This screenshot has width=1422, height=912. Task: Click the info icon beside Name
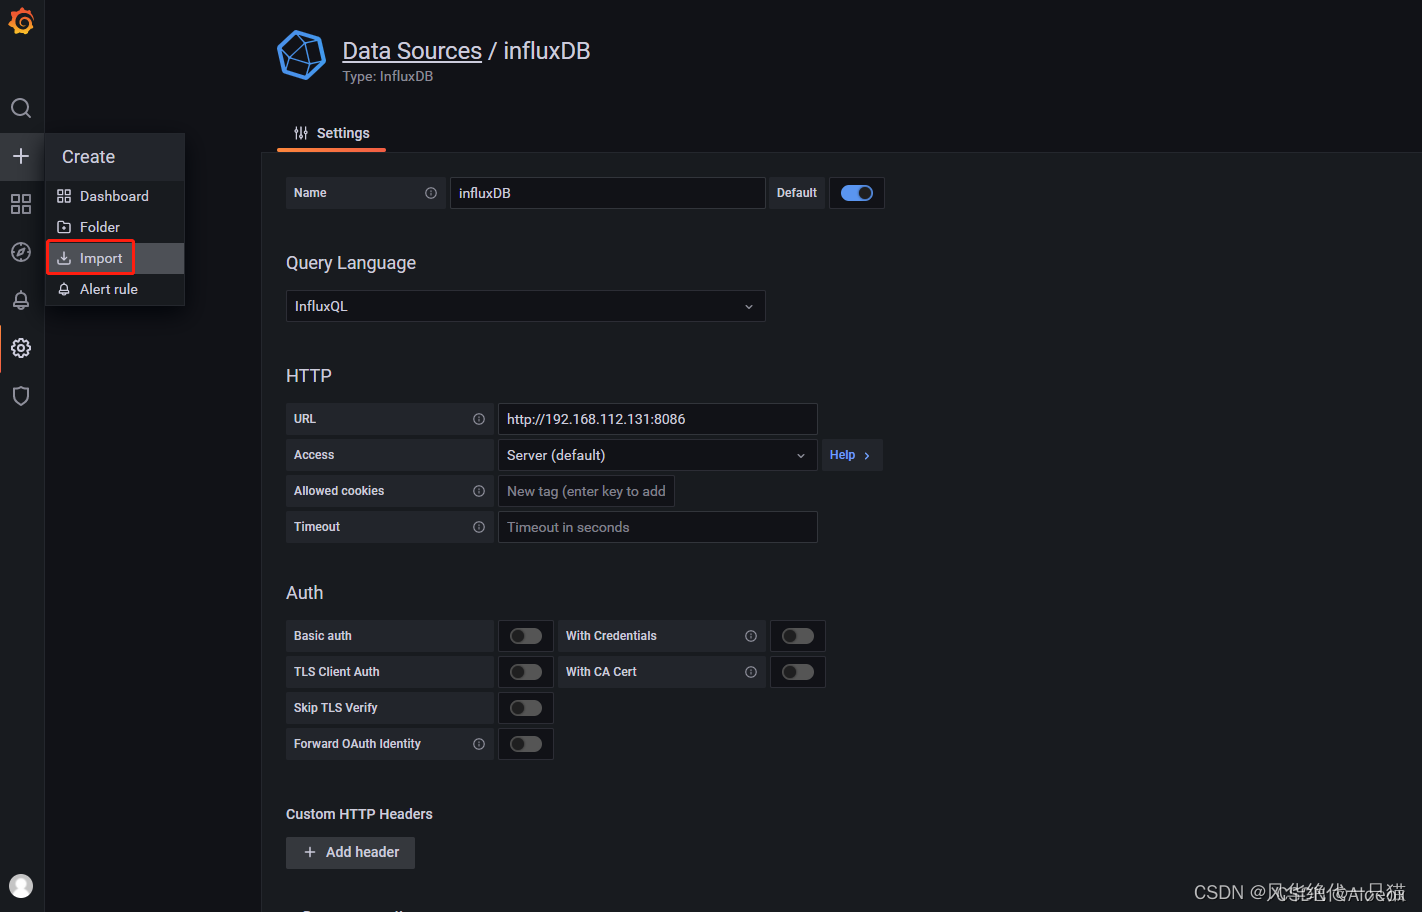431,193
